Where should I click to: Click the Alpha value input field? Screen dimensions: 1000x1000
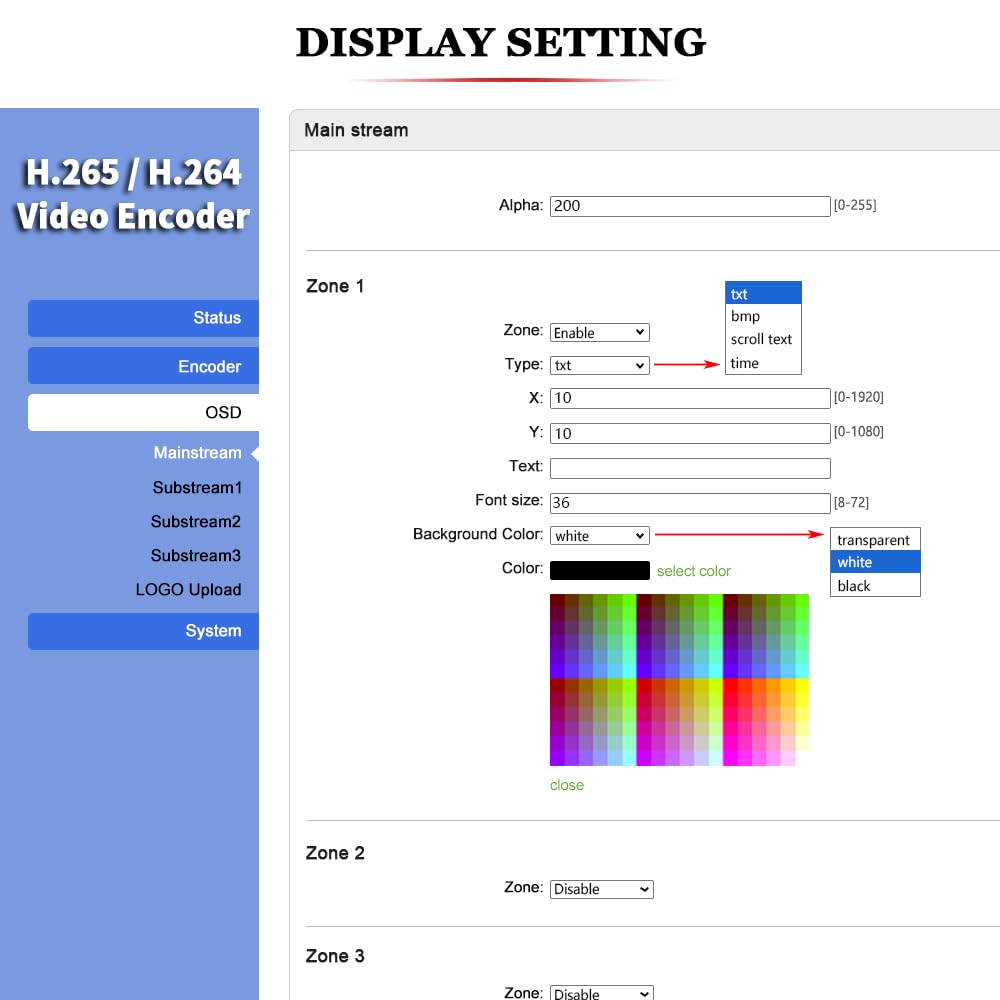click(690, 205)
